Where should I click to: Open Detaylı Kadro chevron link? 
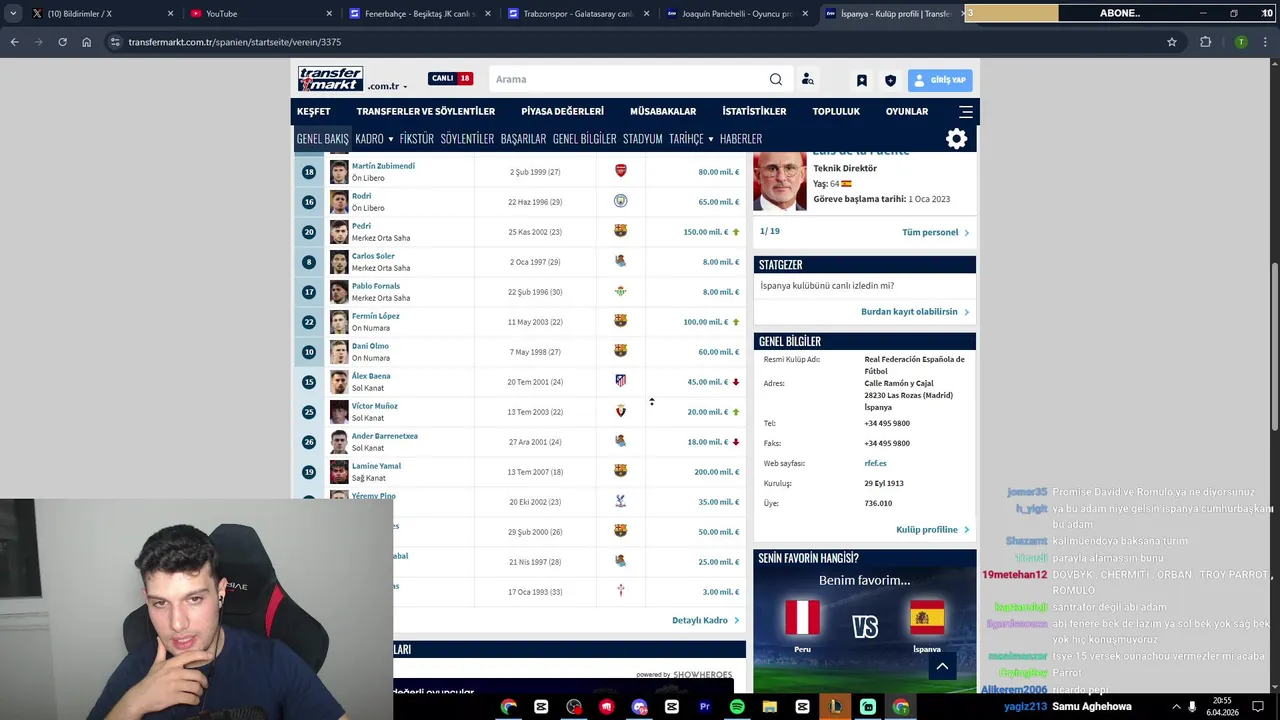705,620
